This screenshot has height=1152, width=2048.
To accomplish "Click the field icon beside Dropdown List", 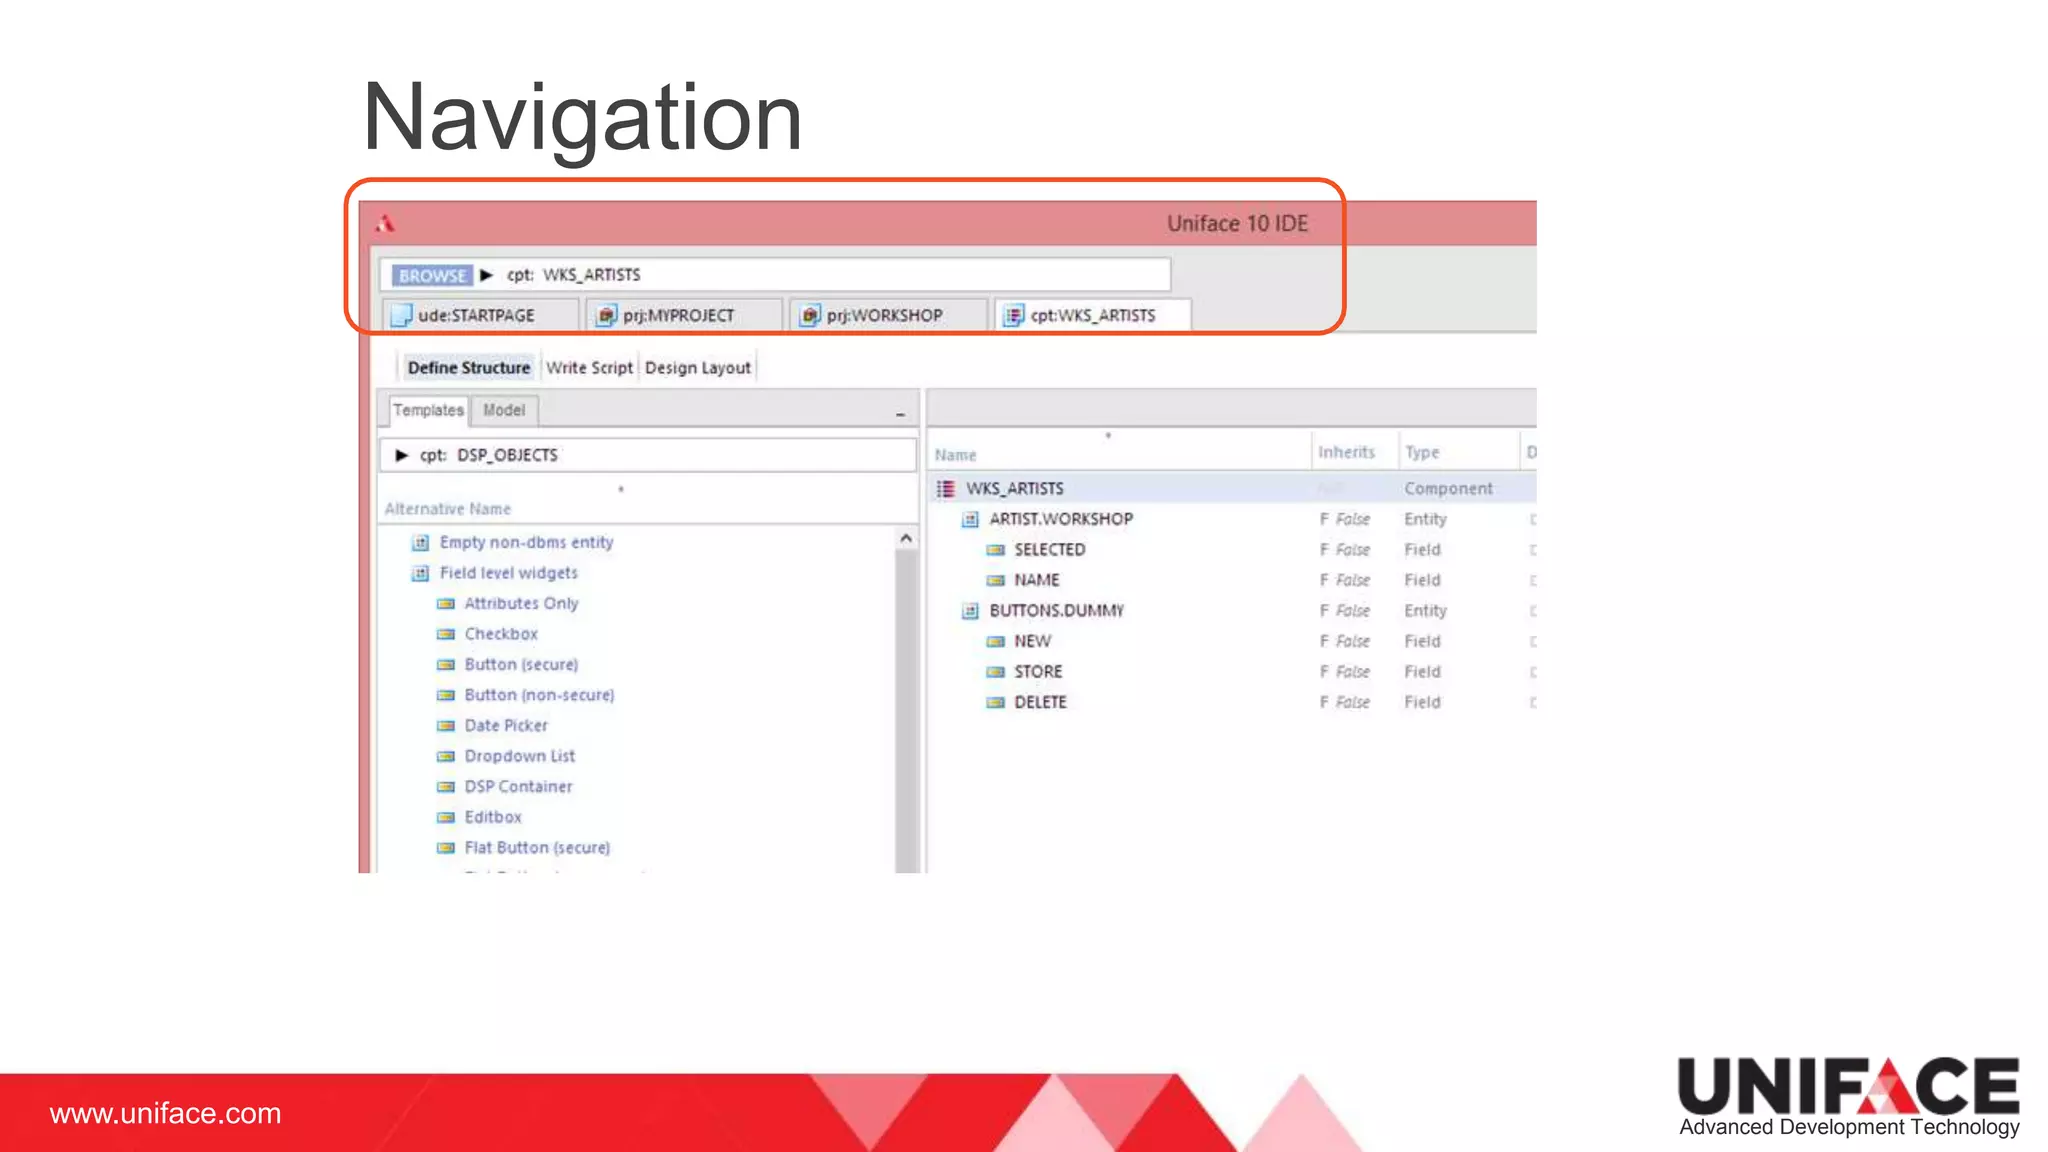I will click(446, 756).
